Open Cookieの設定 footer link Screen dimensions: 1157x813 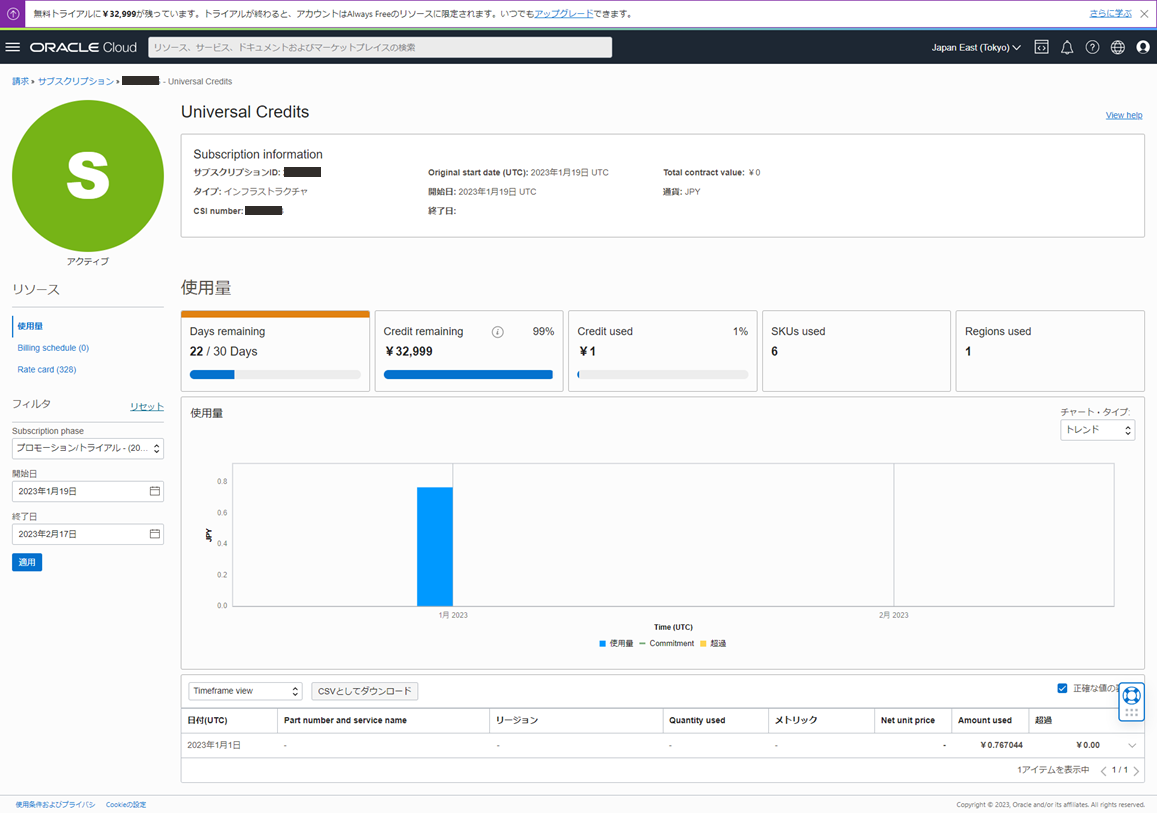(x=126, y=805)
